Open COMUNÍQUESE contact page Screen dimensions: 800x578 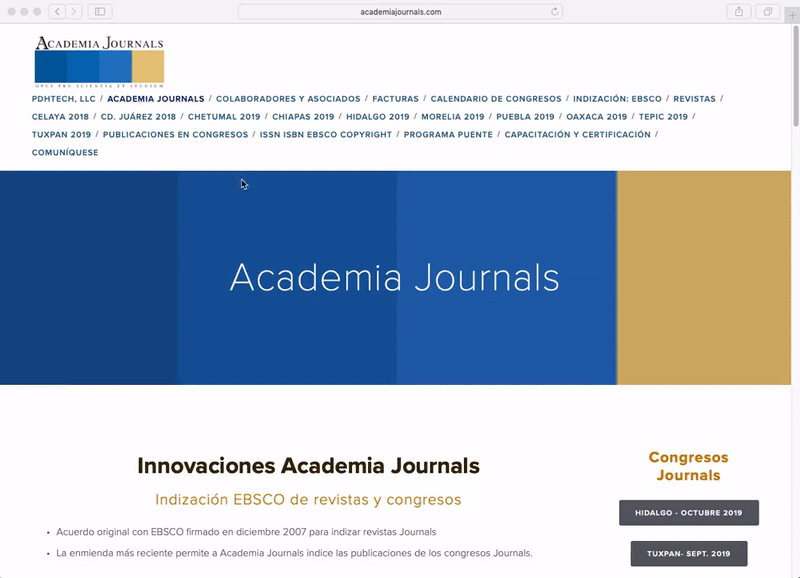[x=65, y=153]
